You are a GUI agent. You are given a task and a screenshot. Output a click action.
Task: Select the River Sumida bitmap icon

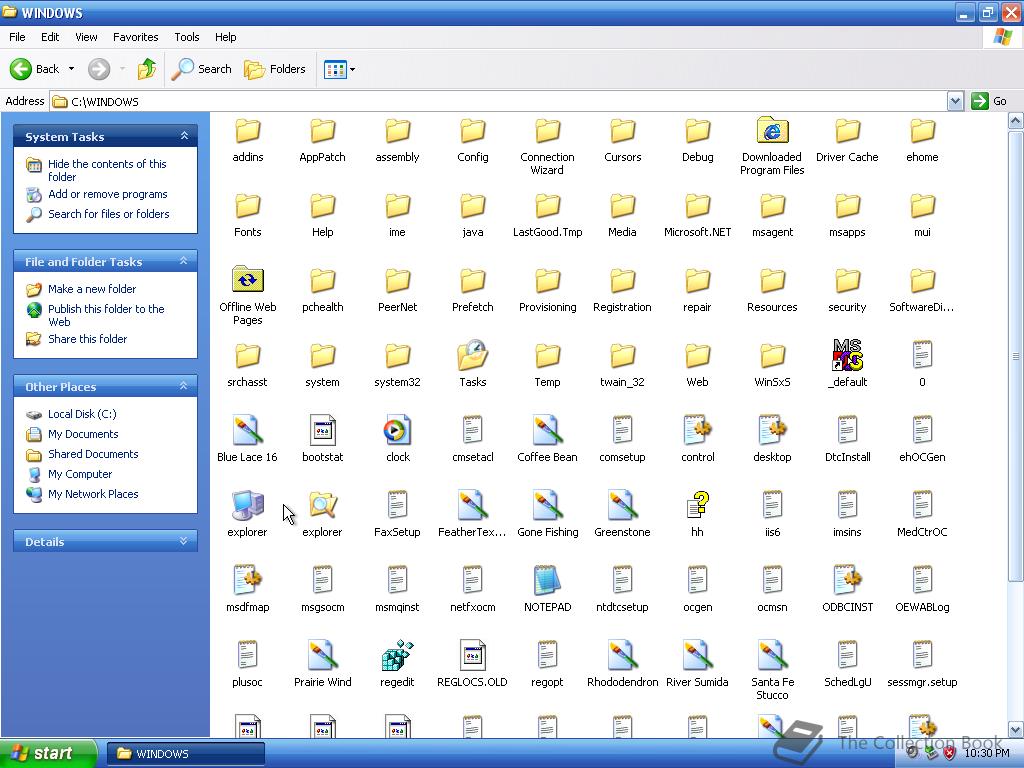click(697, 656)
